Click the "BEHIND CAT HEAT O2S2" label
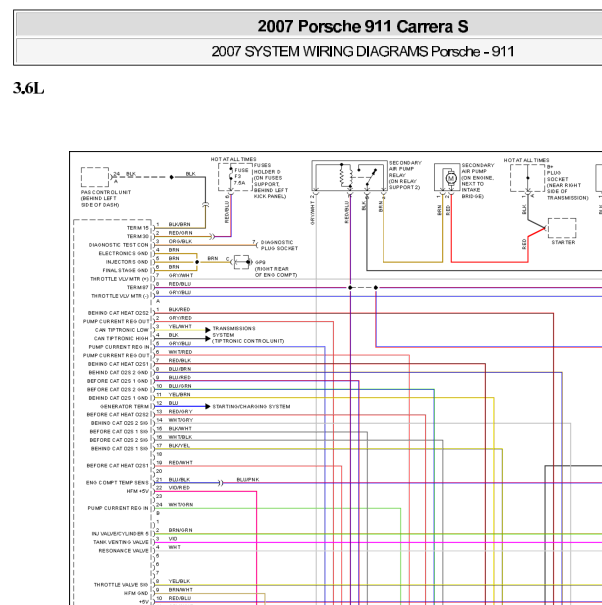The height and width of the screenshot is (605, 602). click(118, 313)
